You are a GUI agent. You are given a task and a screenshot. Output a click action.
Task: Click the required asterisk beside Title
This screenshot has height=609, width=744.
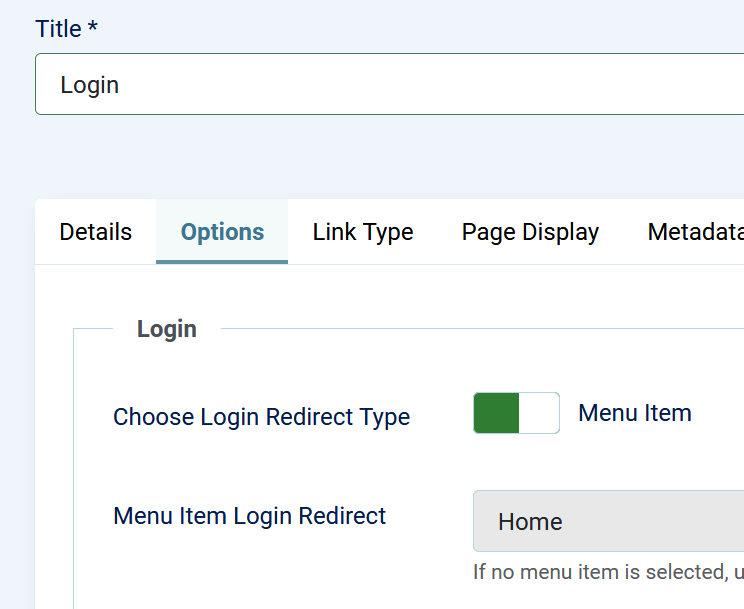pyautogui.click(x=93, y=28)
